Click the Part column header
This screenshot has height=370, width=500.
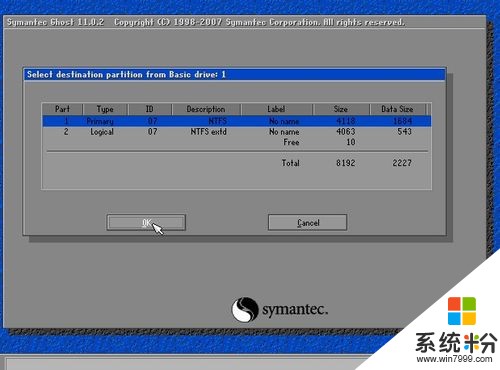click(x=62, y=109)
